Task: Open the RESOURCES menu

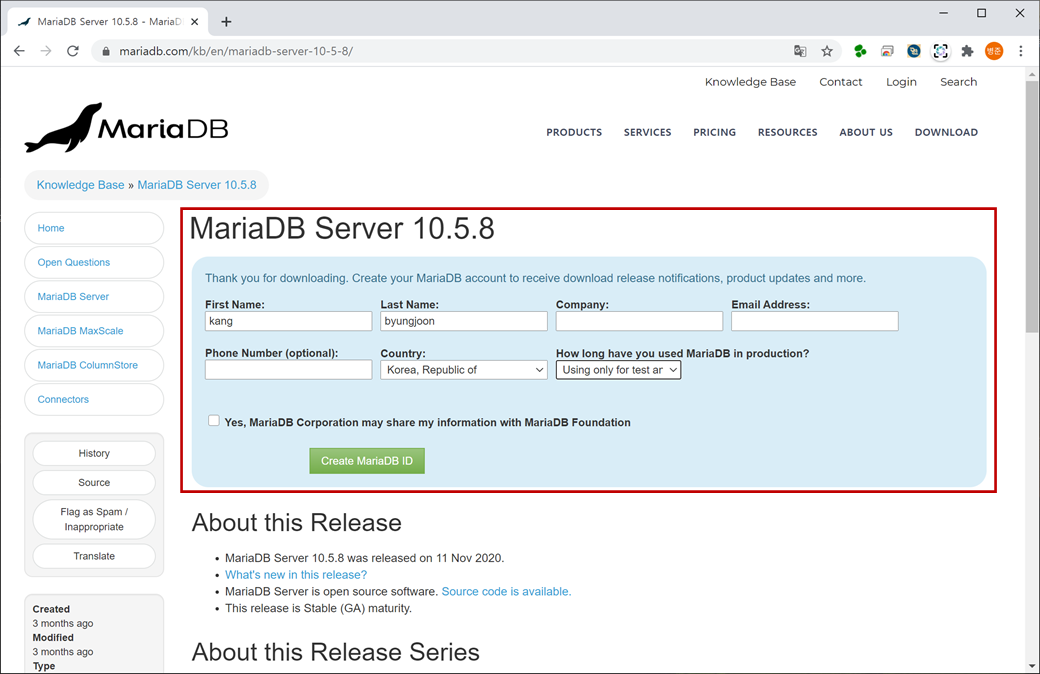Action: (x=787, y=132)
